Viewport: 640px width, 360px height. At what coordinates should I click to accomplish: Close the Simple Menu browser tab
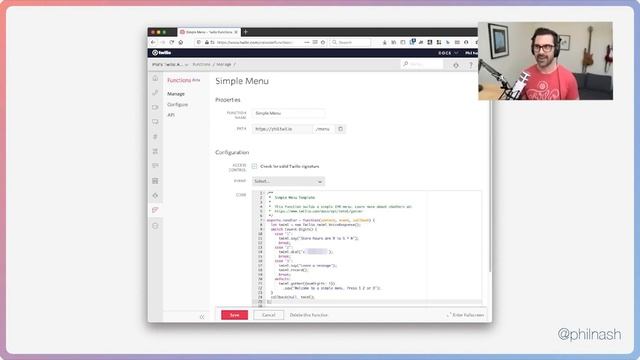[x=236, y=32]
